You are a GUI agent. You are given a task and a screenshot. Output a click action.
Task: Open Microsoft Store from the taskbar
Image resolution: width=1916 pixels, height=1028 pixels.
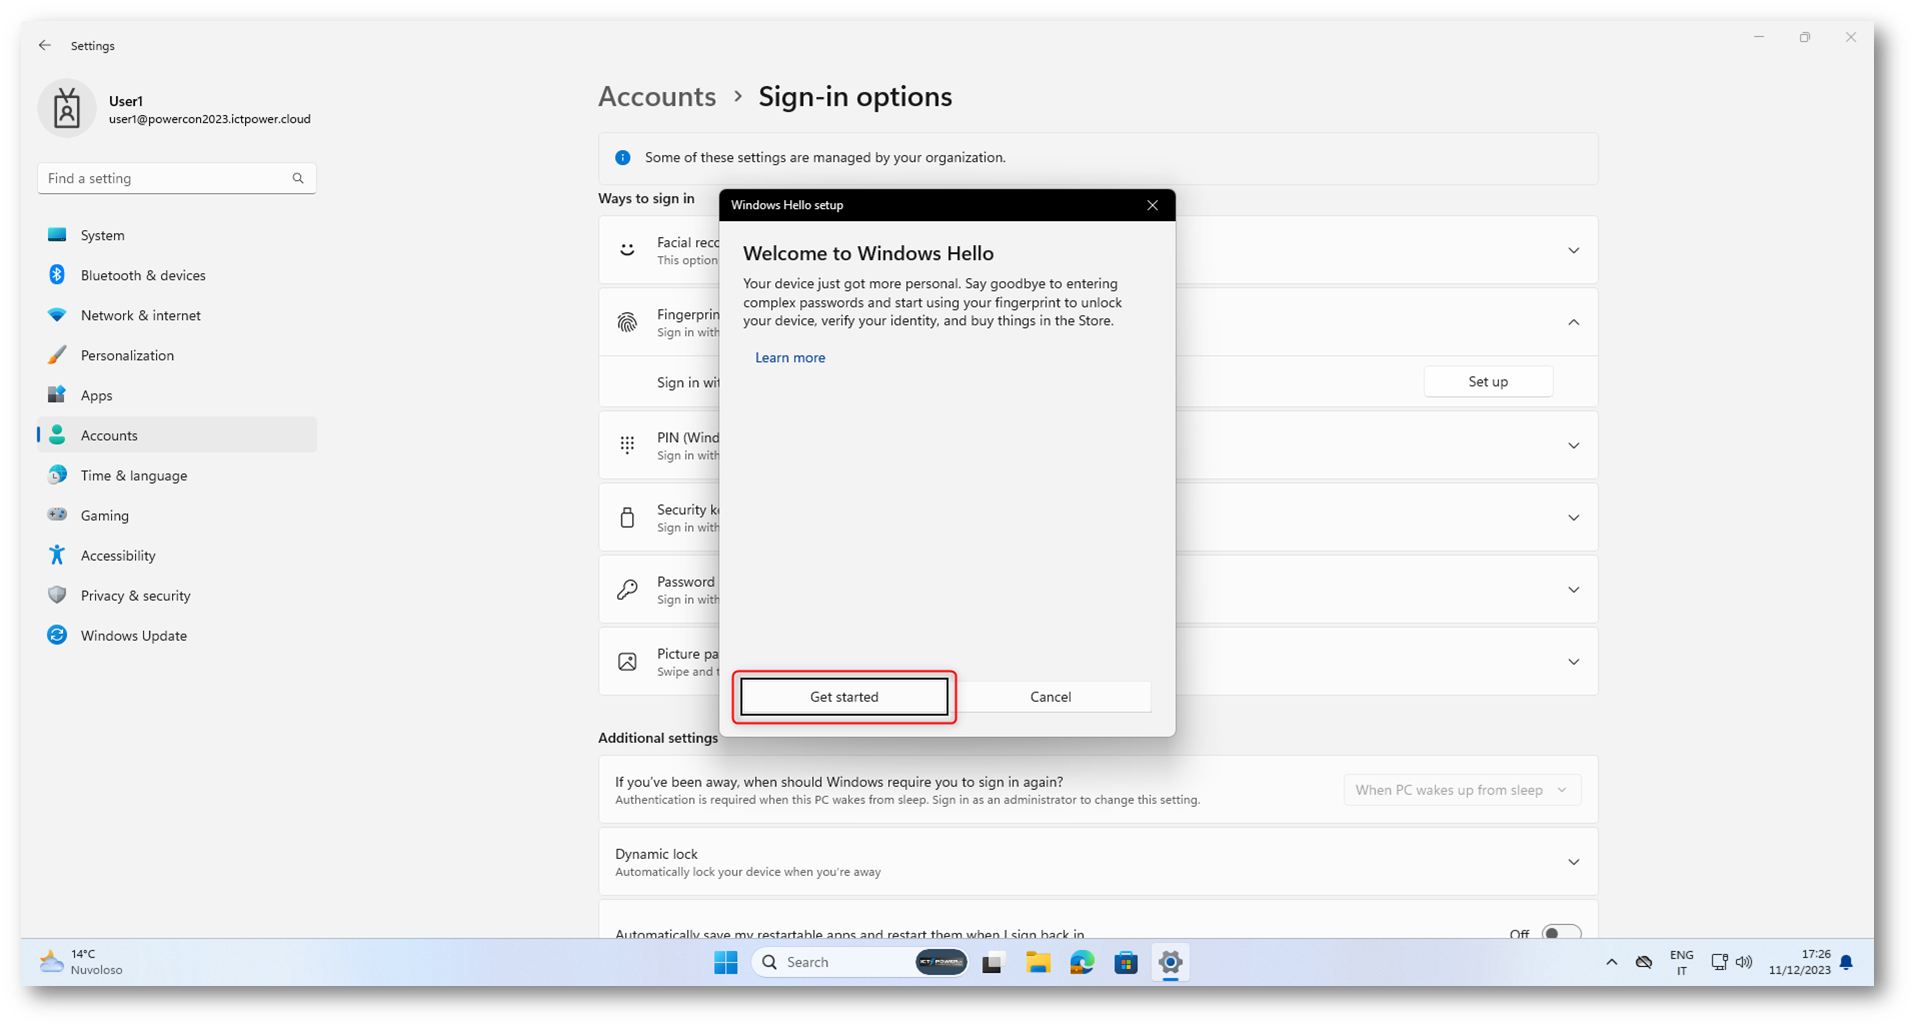1126,963
